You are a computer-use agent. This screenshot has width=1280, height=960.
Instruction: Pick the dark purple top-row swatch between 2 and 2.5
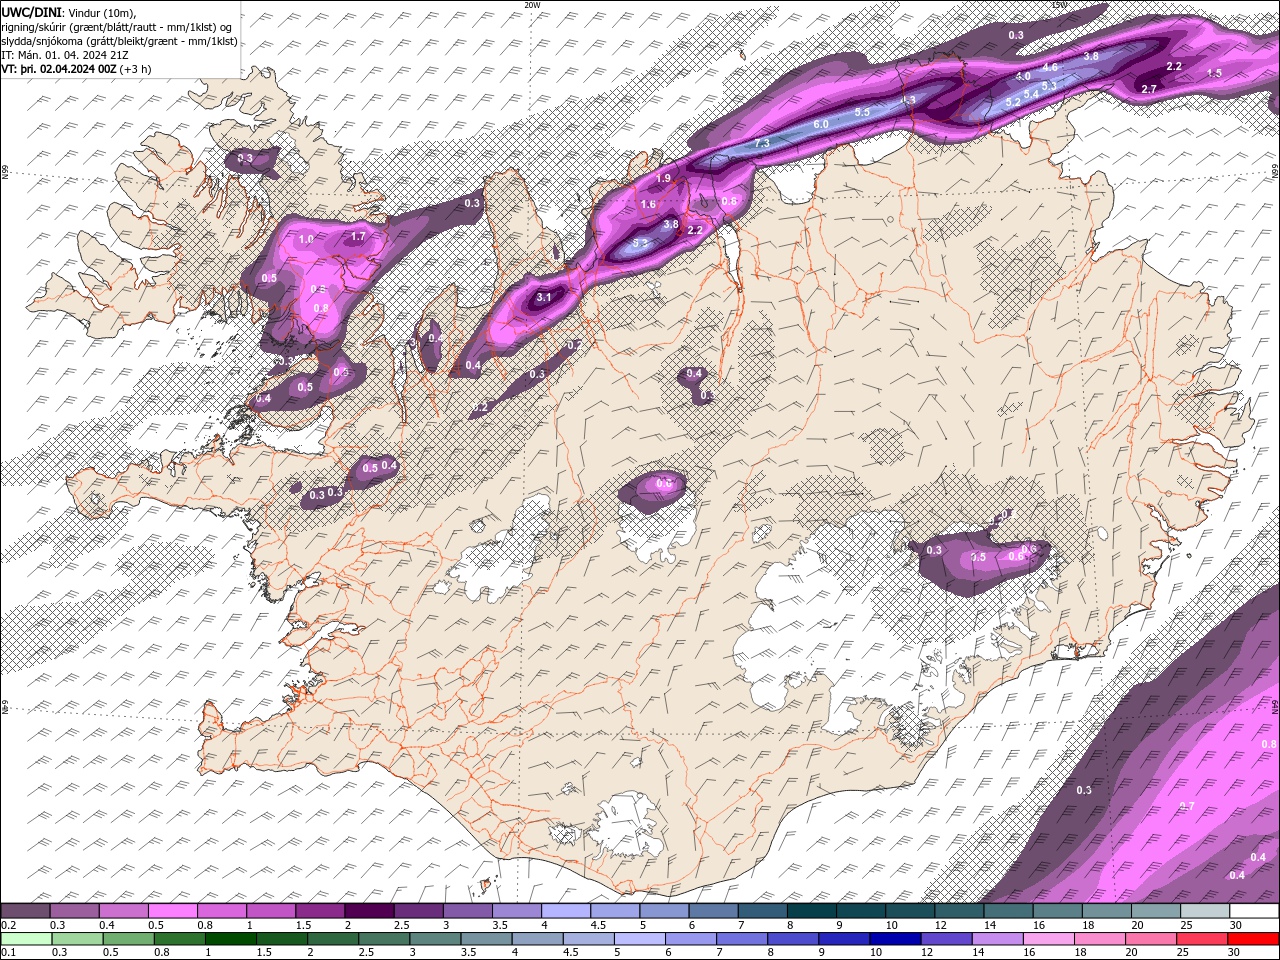tap(369, 911)
